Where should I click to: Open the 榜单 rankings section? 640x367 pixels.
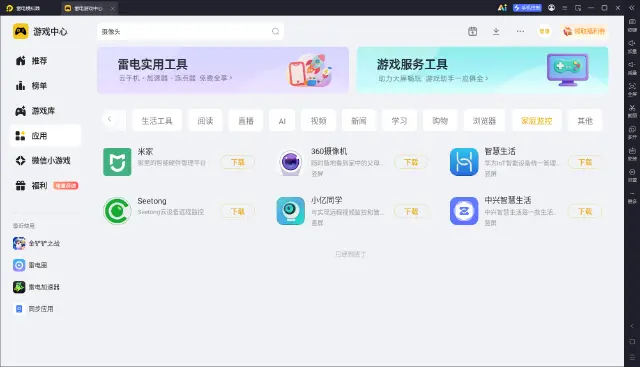(45, 86)
